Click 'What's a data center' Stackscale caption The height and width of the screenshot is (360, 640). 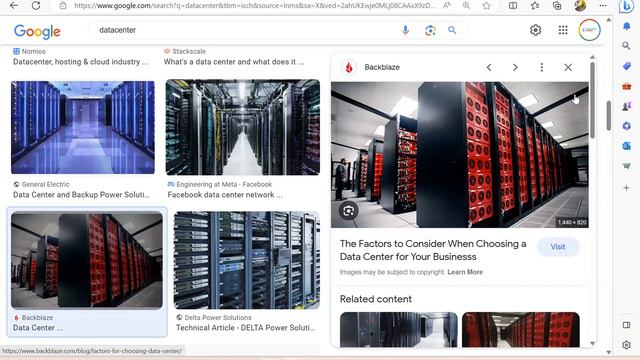point(233,62)
